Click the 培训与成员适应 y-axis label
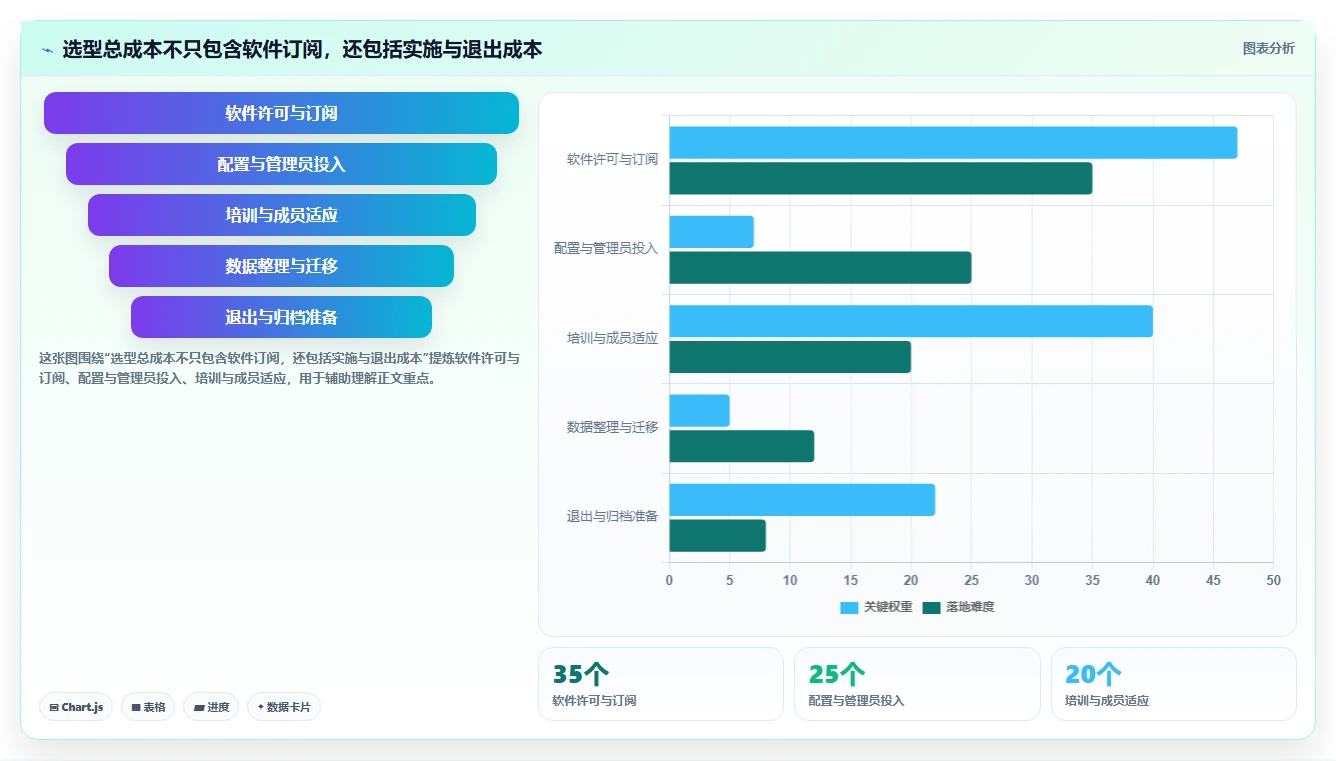1336x761 pixels. (x=612, y=338)
